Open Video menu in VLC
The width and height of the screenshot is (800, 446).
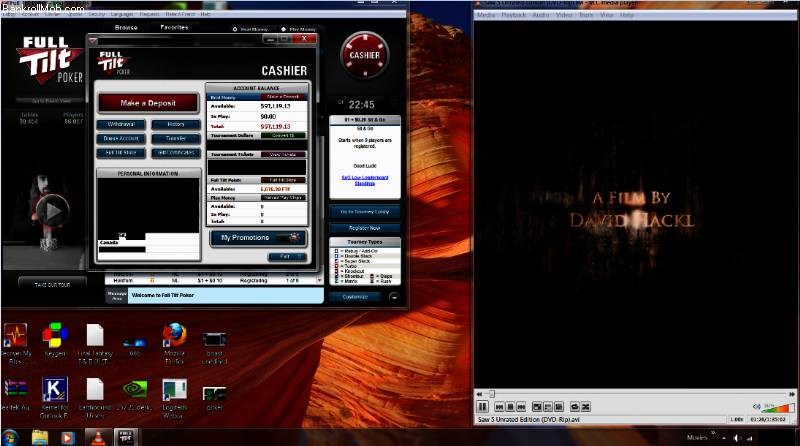564,15
